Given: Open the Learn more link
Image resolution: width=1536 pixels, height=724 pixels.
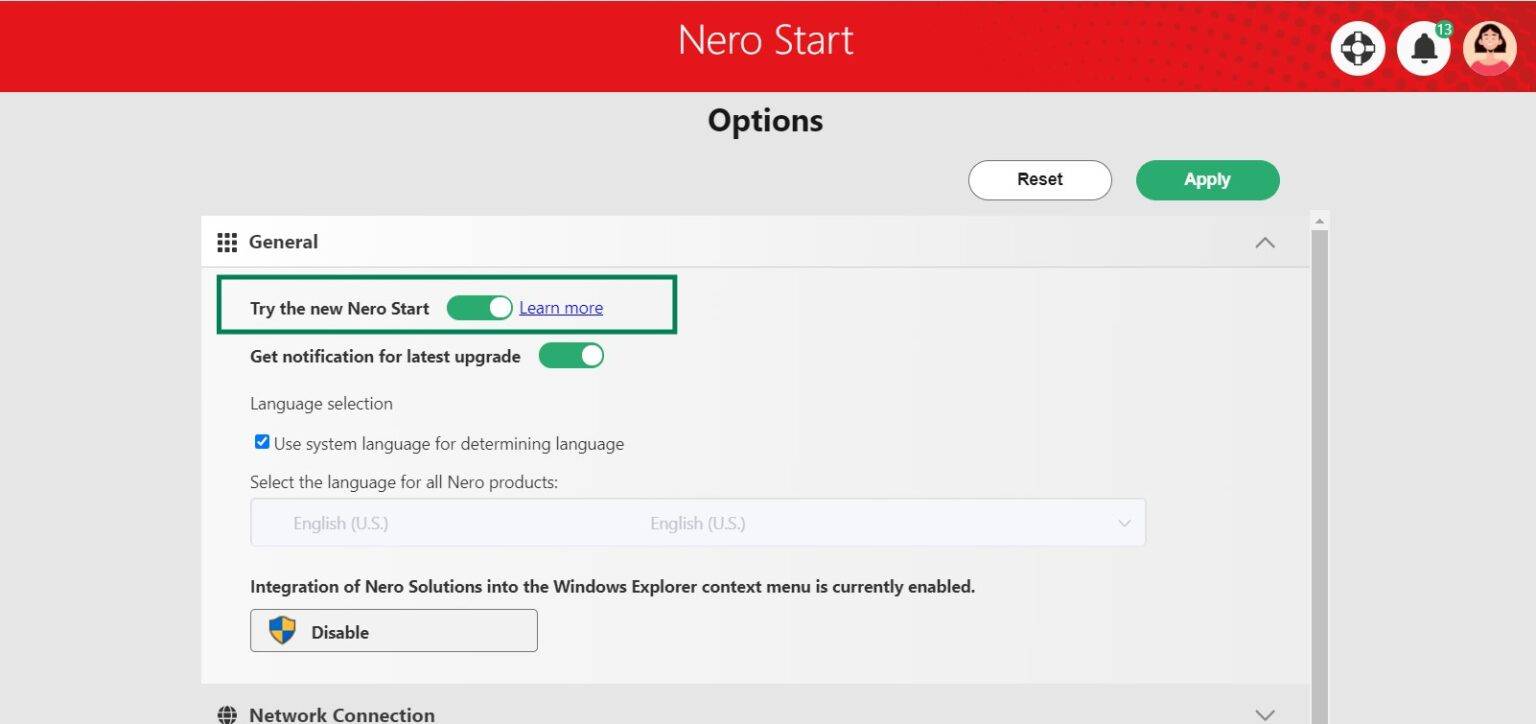Looking at the screenshot, I should pos(560,308).
